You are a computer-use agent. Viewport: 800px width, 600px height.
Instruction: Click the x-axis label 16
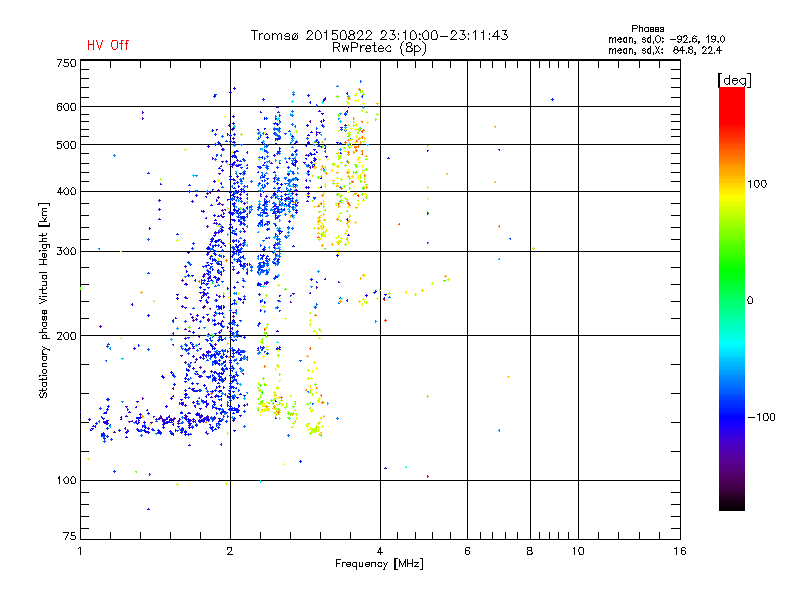point(680,551)
